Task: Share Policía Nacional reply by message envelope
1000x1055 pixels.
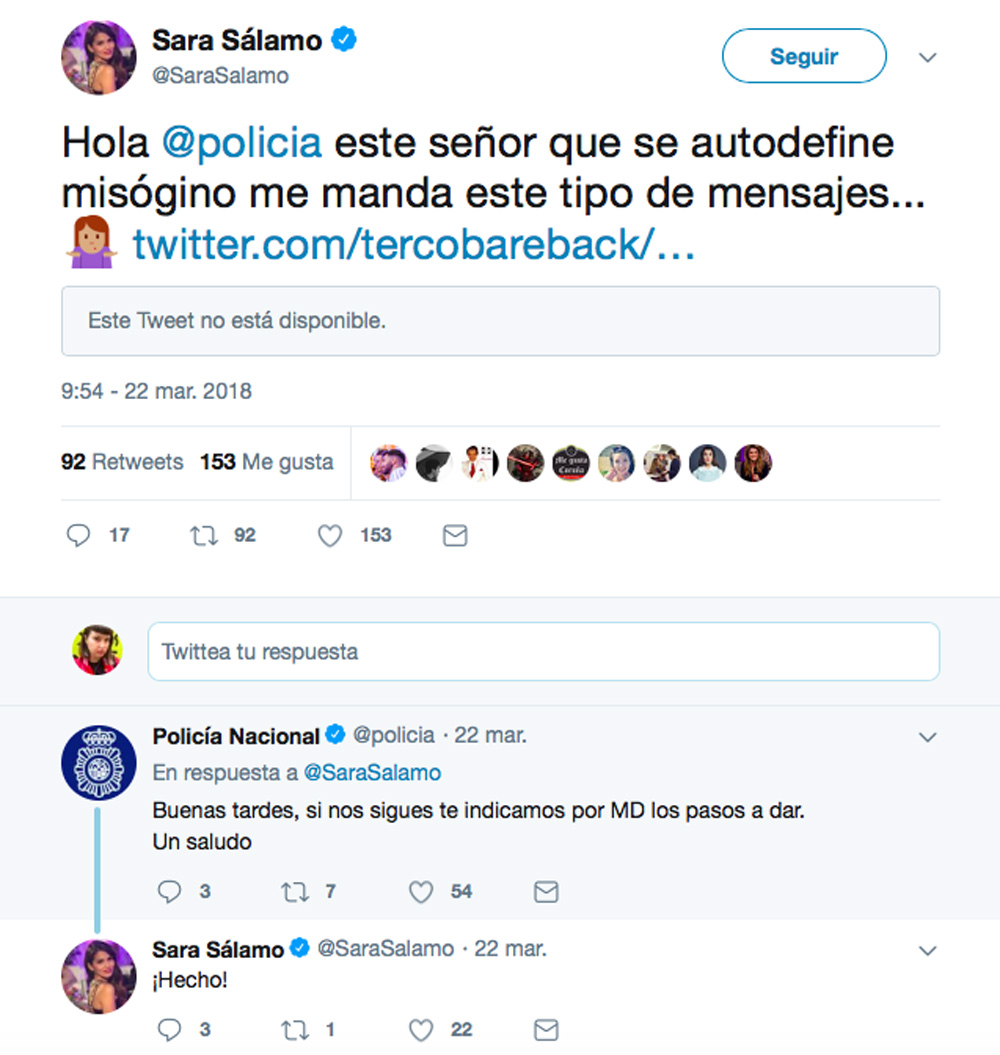Action: pyautogui.click(x=546, y=891)
